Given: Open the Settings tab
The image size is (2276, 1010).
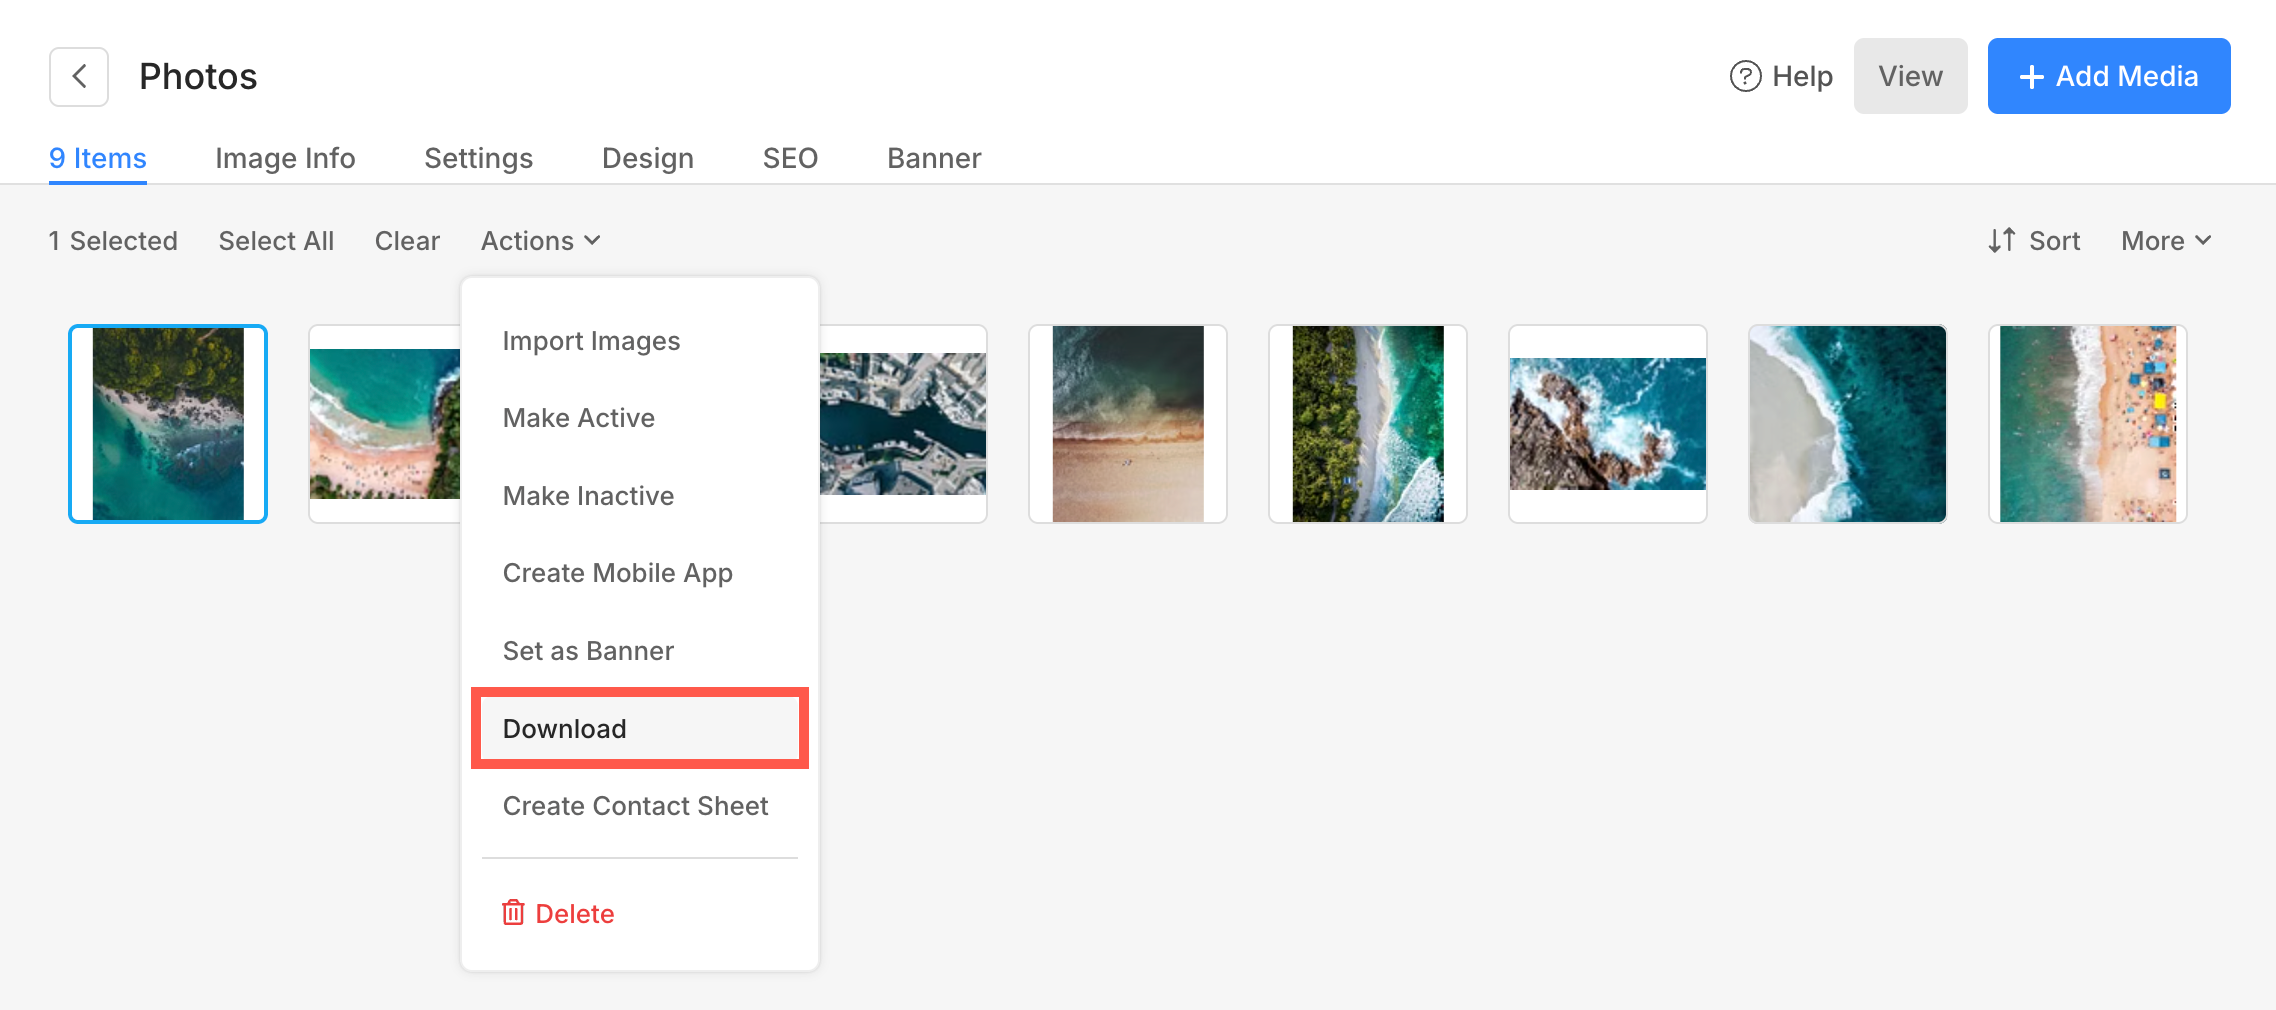Looking at the screenshot, I should pos(478,158).
